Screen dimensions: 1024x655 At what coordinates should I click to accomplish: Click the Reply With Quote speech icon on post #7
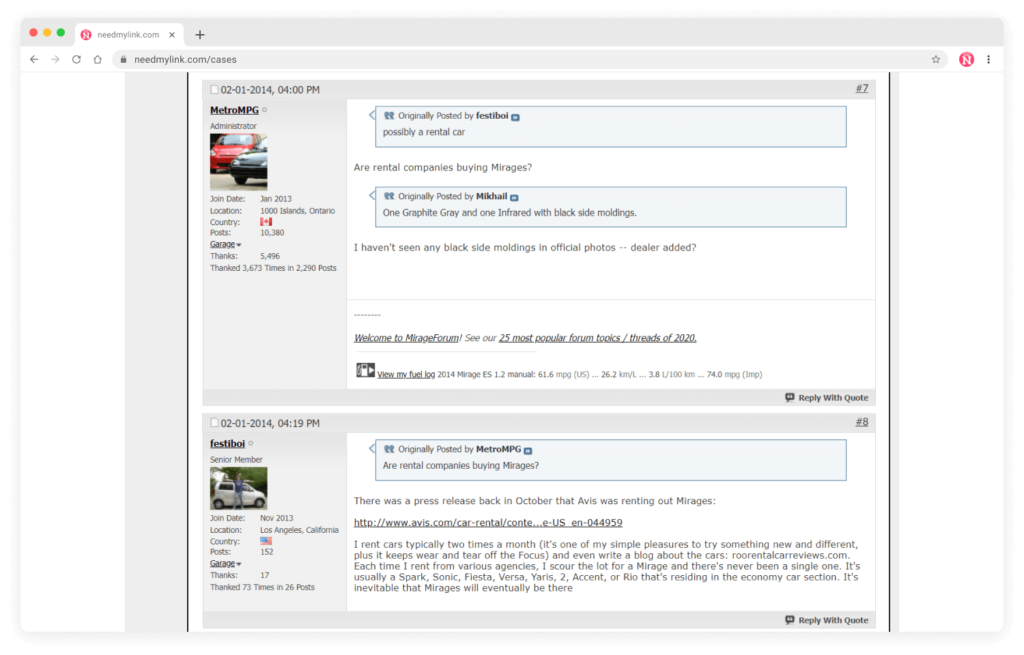click(x=789, y=397)
